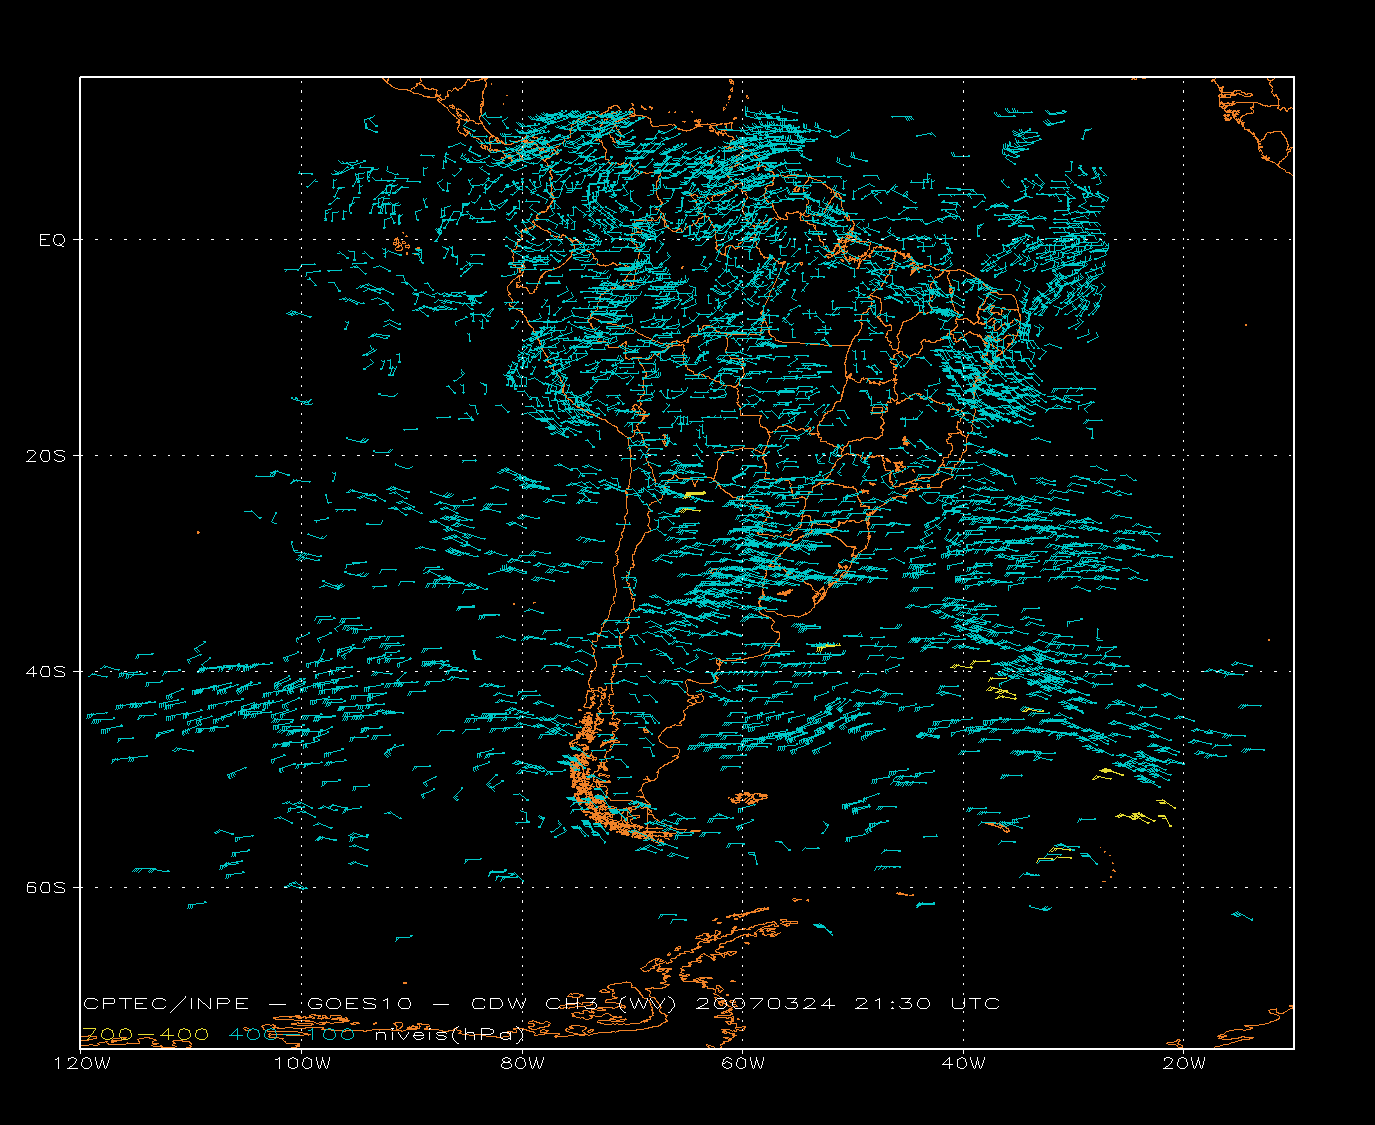Click the 20S latitude label

[45, 456]
